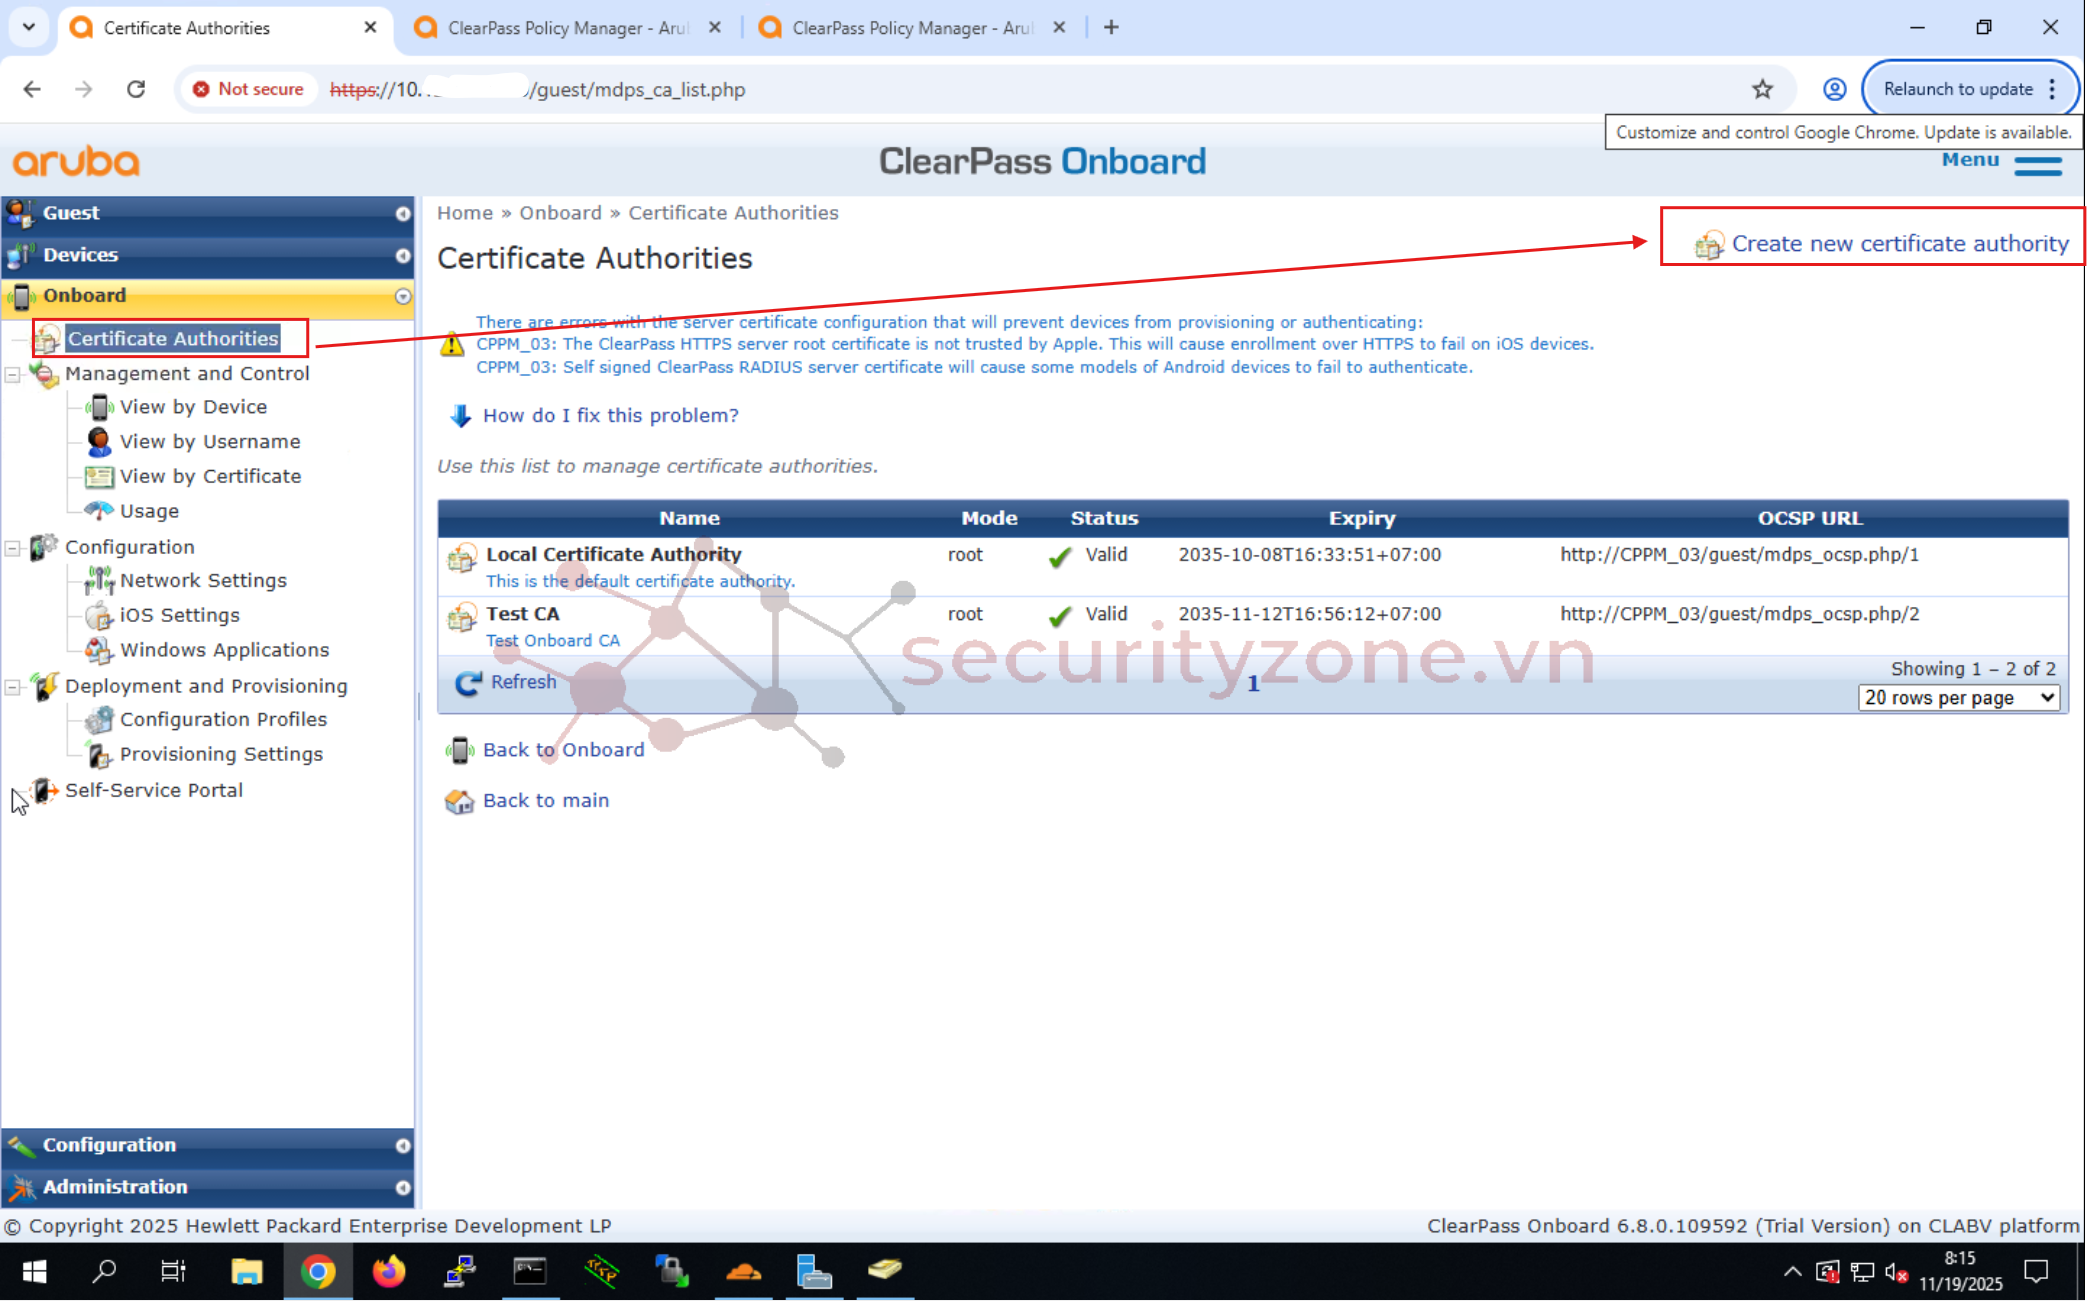Screen dimensions: 2087x1301
Task: Open the 'How do I fix this problem?' link
Action: [x=610, y=416]
